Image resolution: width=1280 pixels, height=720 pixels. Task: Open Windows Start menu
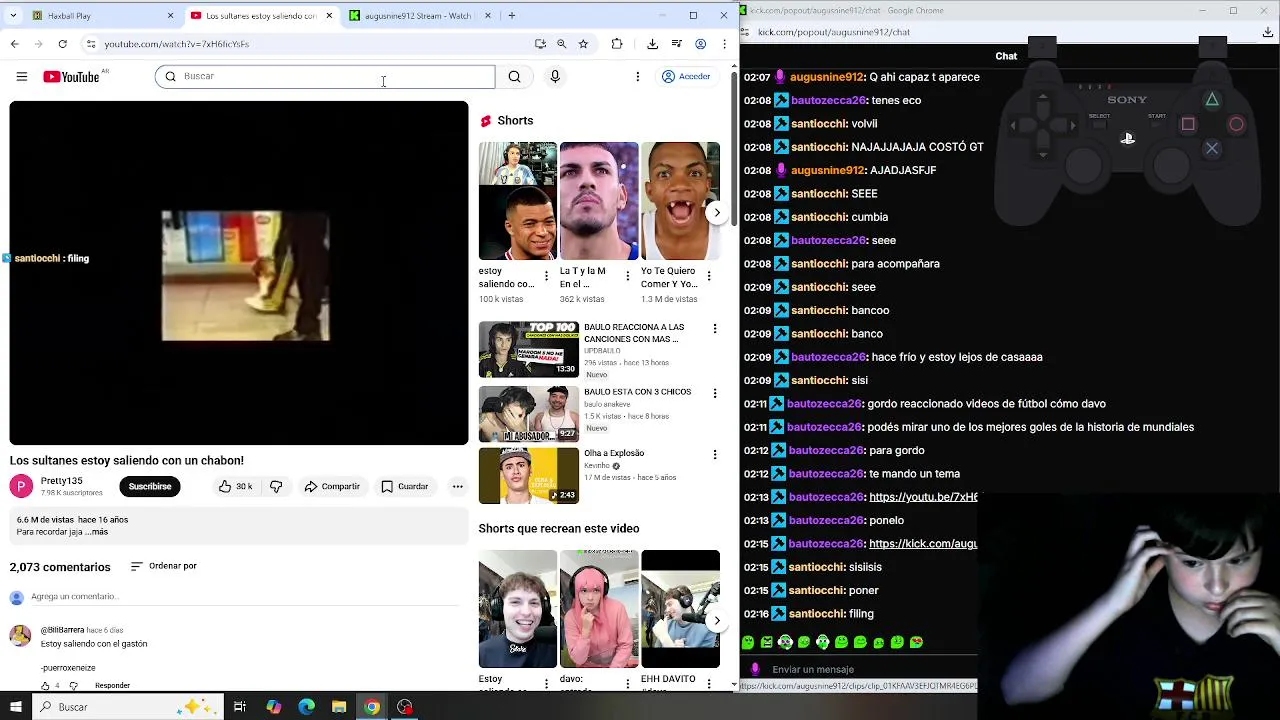pyautogui.click(x=15, y=707)
